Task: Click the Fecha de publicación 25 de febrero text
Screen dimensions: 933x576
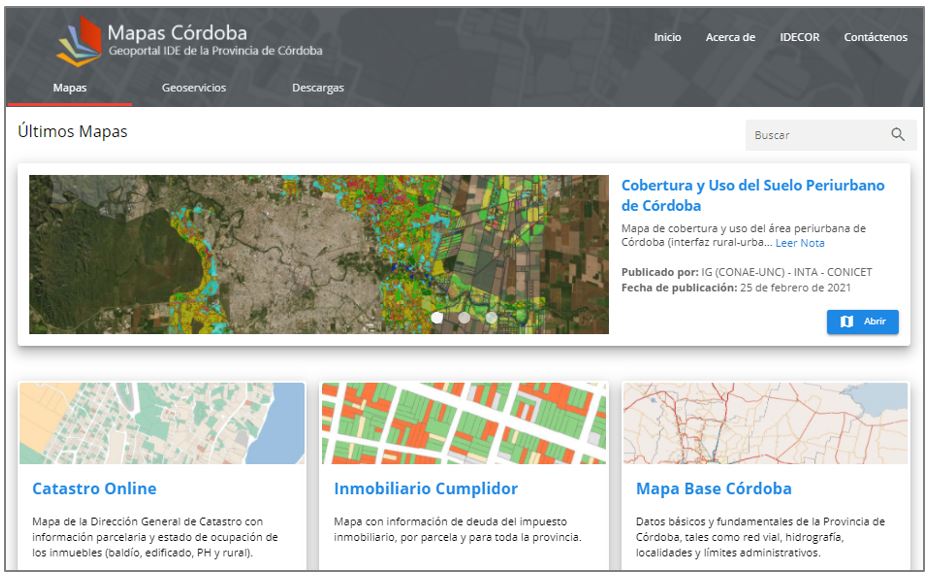Action: (x=736, y=287)
